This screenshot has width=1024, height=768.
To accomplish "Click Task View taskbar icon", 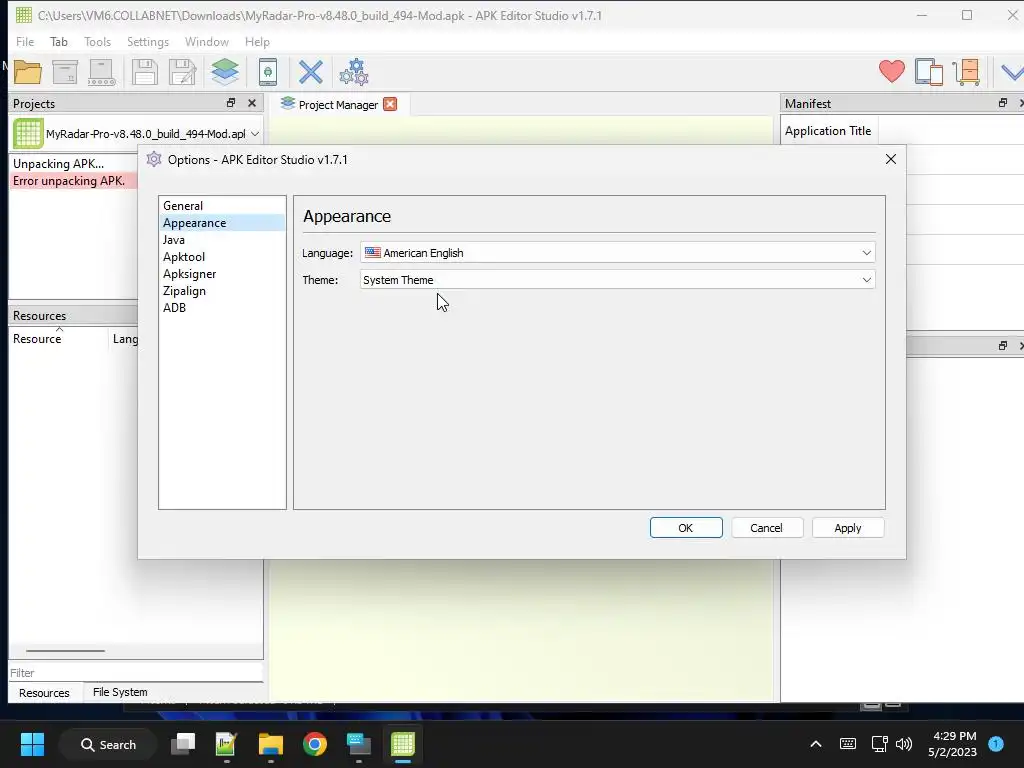I will pyautogui.click(x=183, y=744).
